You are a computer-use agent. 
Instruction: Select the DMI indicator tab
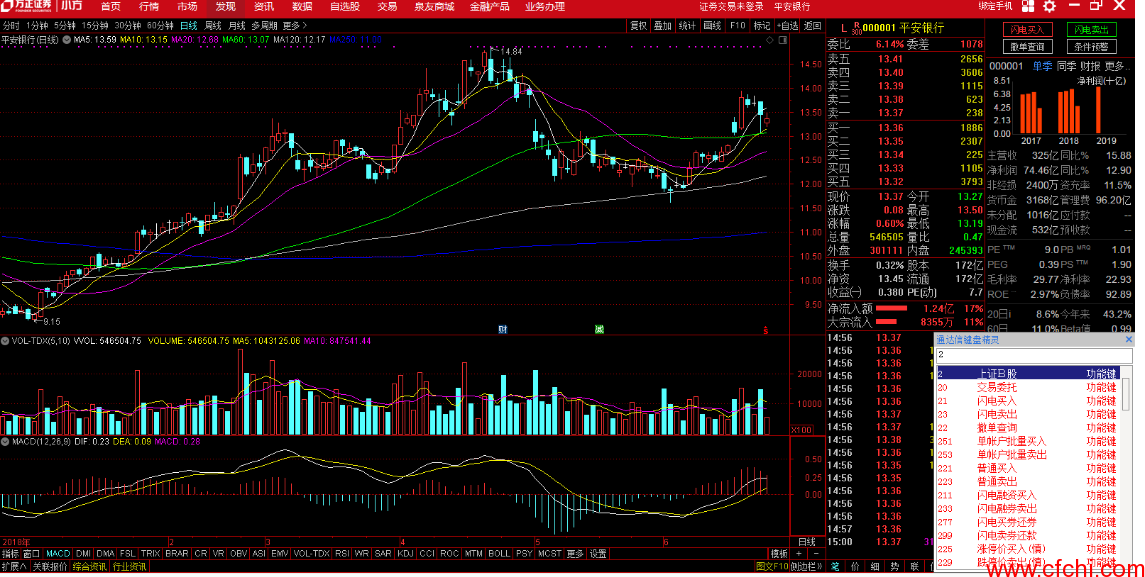click(x=83, y=554)
